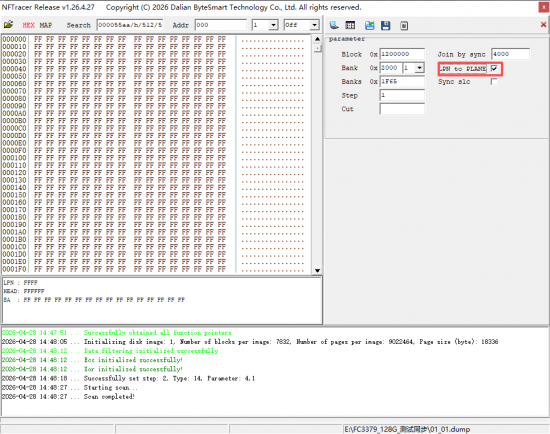Uncheck the LPN to PLANE checkbox
Image resolution: width=550 pixels, height=434 pixels.
494,68
